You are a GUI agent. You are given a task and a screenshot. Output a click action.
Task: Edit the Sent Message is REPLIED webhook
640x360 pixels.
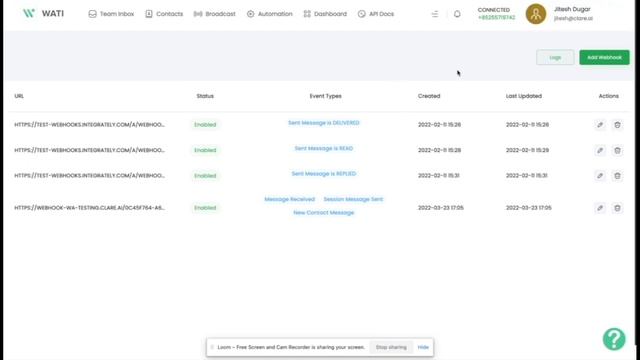click(x=600, y=176)
